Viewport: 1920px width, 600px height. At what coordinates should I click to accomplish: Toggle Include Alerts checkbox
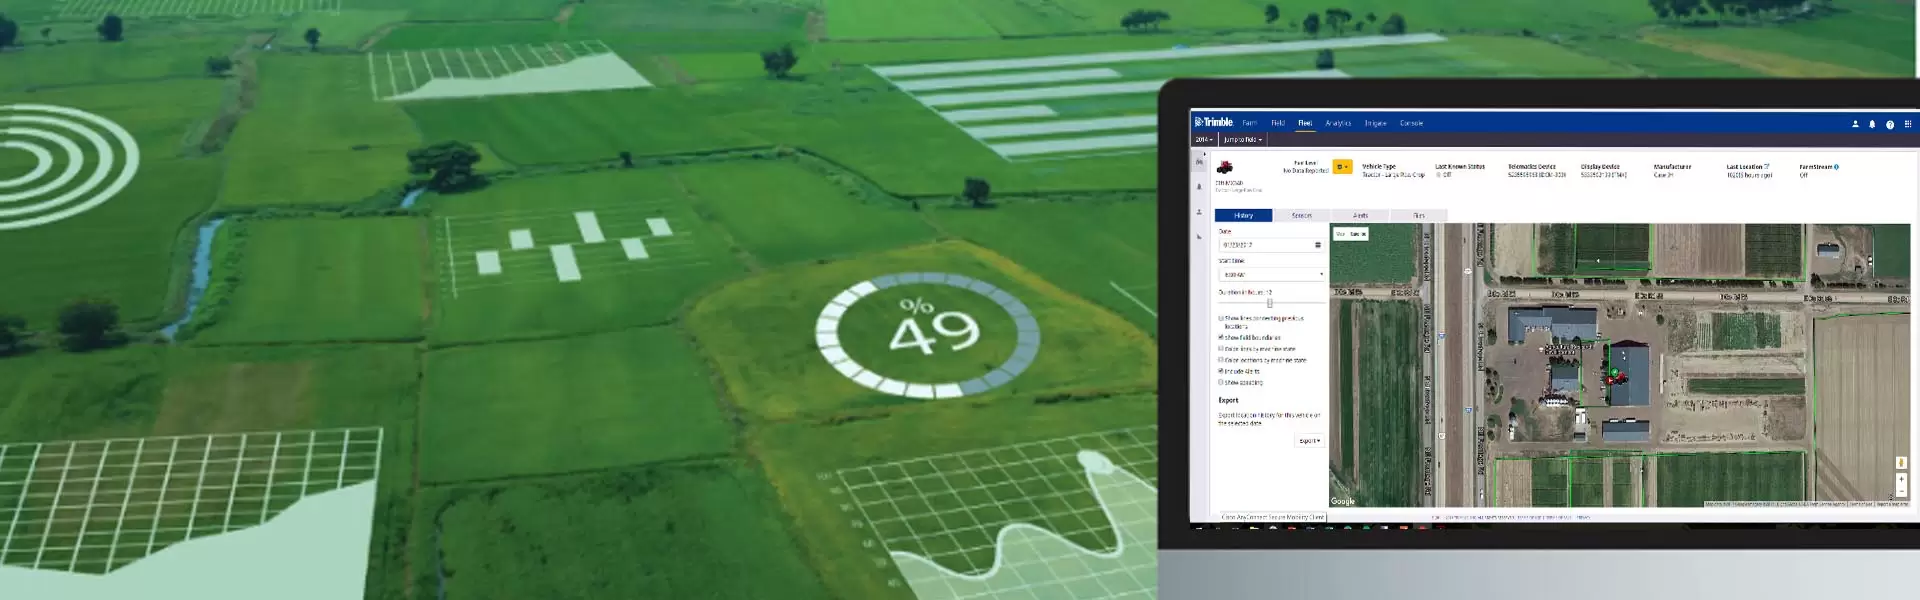pos(1221,371)
